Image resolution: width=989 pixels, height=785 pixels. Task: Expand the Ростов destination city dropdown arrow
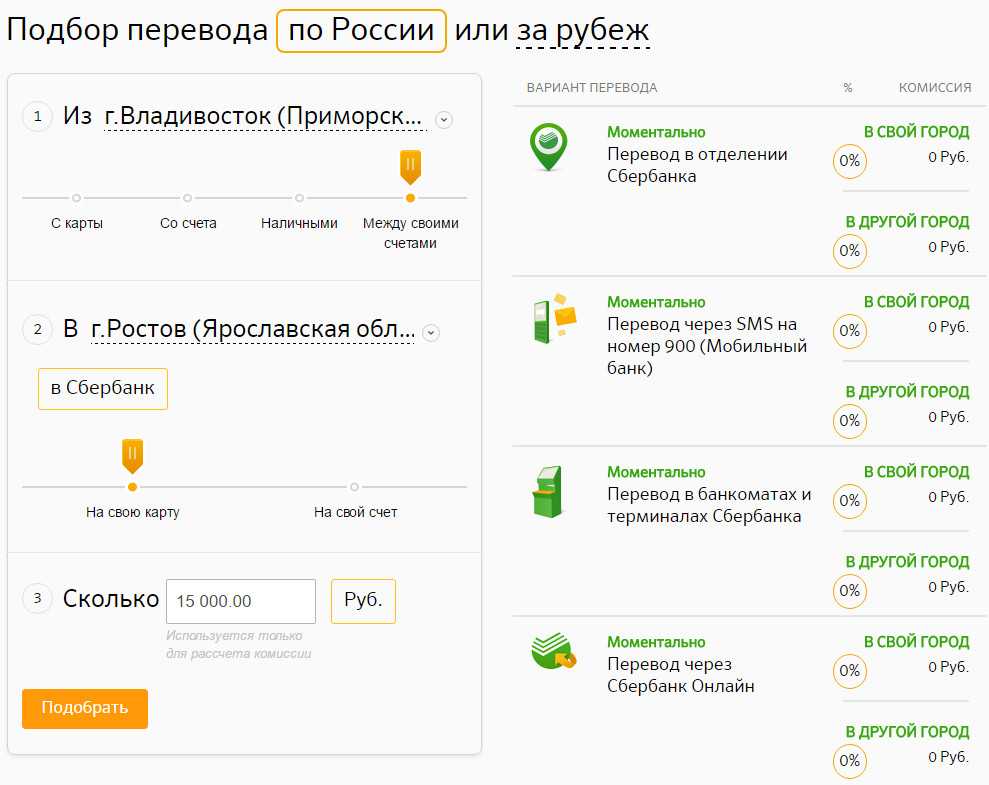[x=431, y=333]
